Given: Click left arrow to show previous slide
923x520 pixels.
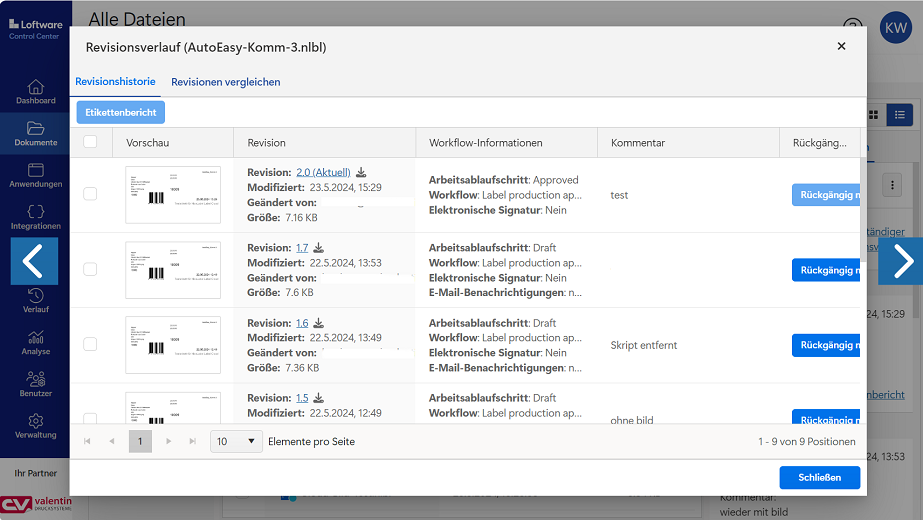Looking at the screenshot, I should pyautogui.click(x=34, y=261).
